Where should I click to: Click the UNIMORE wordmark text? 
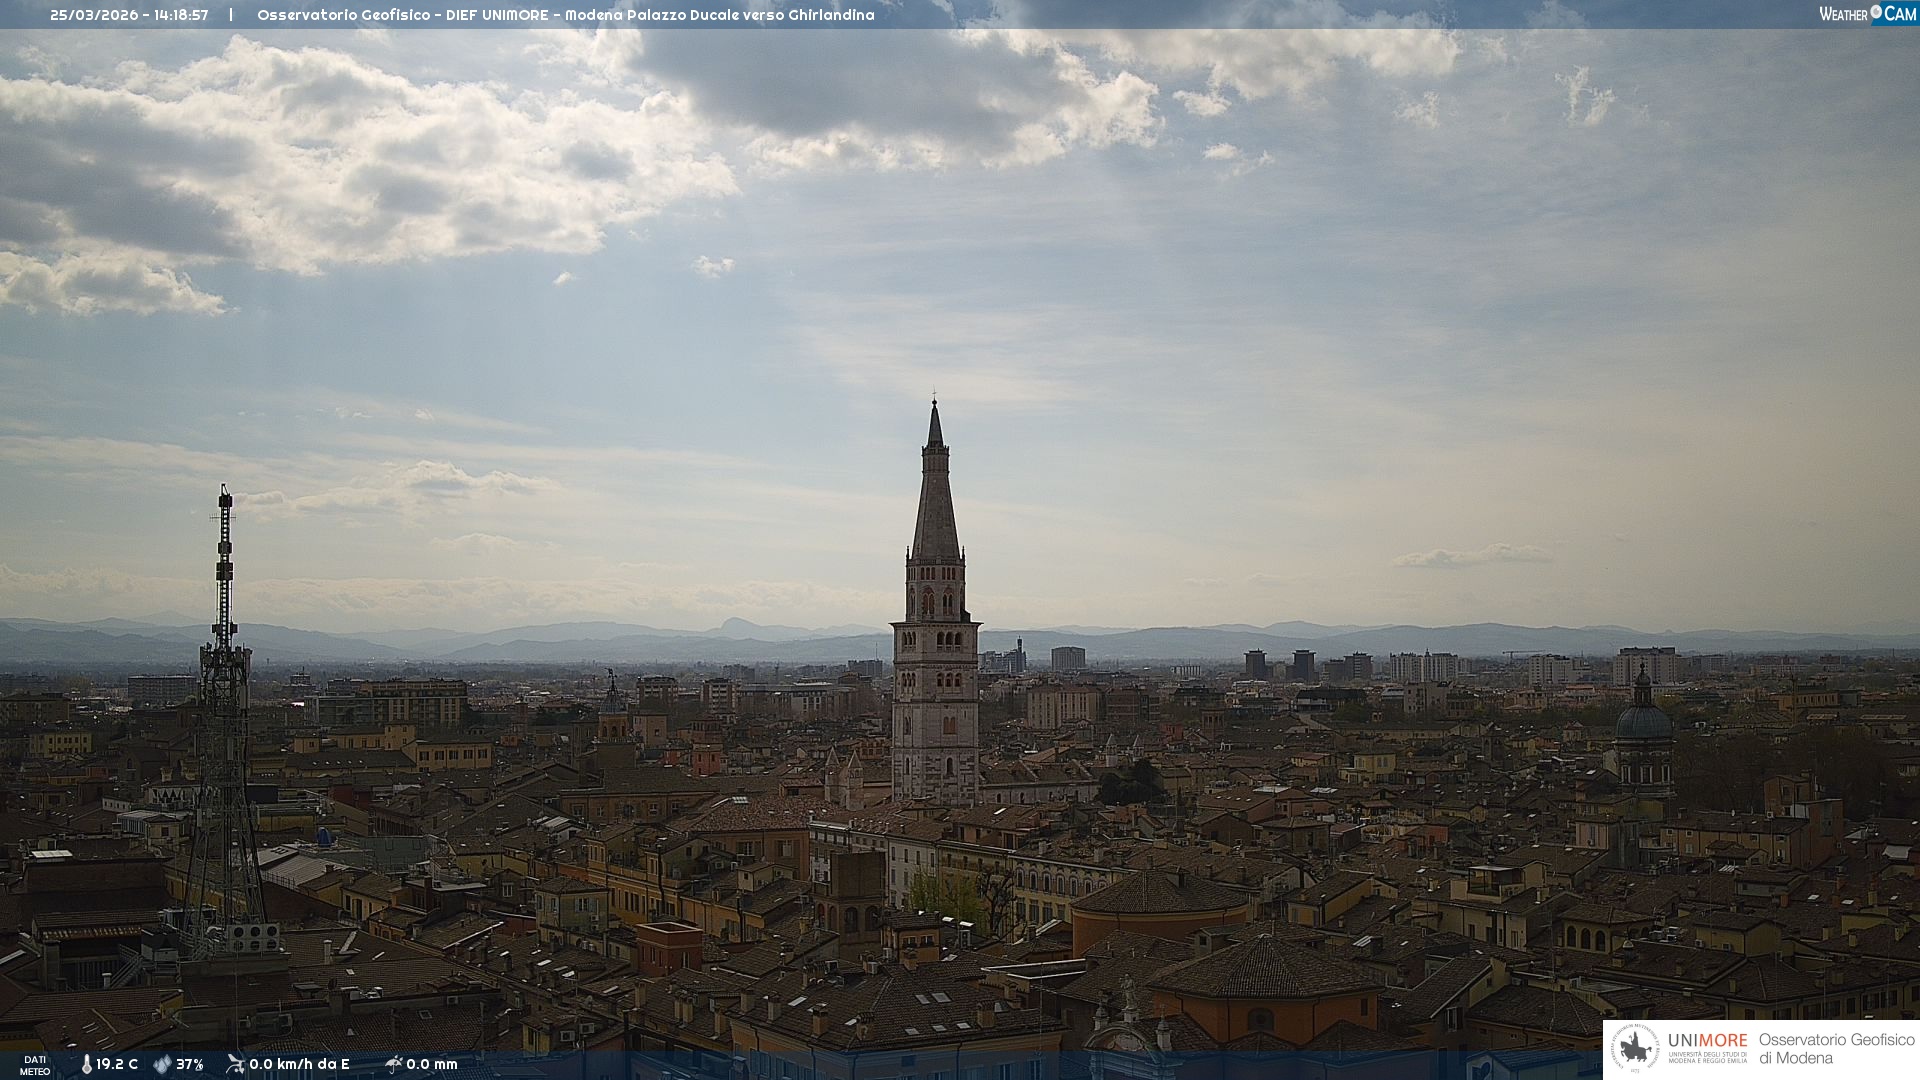[1707, 1041]
